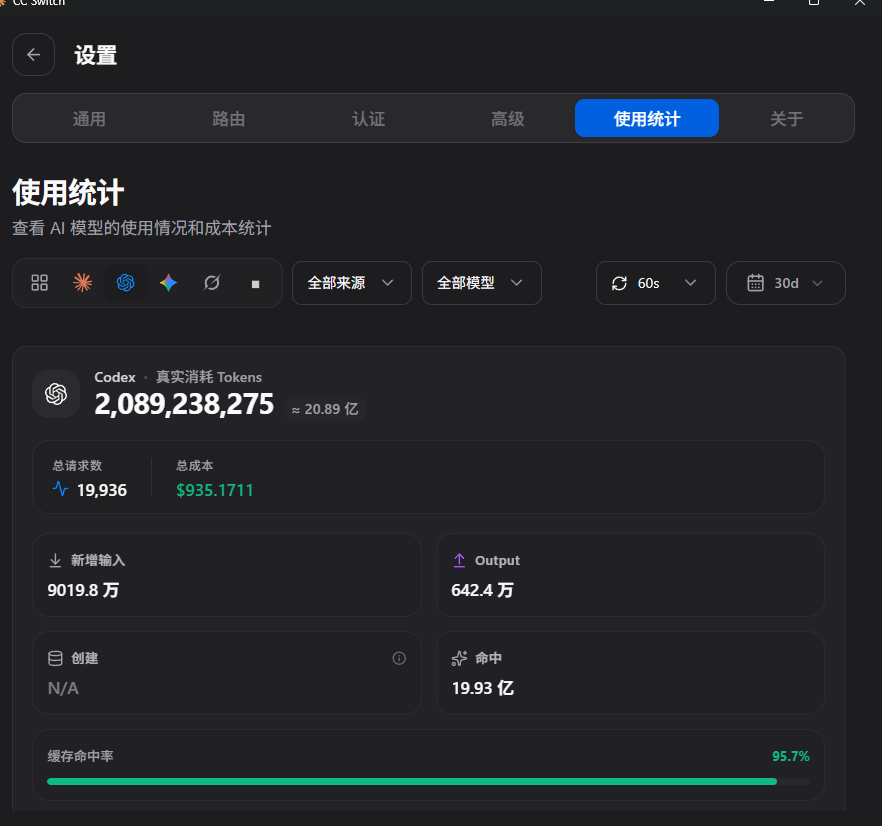Click the 缓存命中率 progress bar
Image resolution: width=882 pixels, height=826 pixels.
(429, 782)
